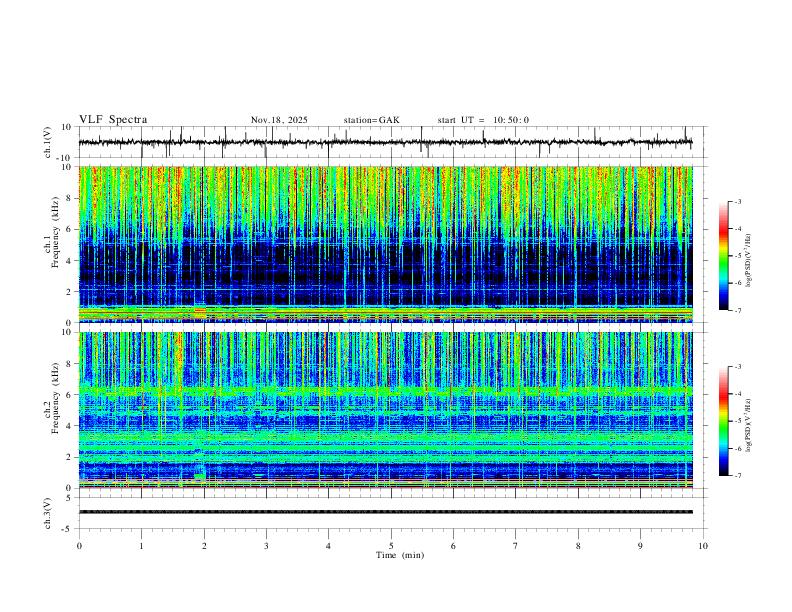The image size is (792, 612).
Task: Select the date "Nov.18, 2025" in the header
Action: (x=279, y=120)
